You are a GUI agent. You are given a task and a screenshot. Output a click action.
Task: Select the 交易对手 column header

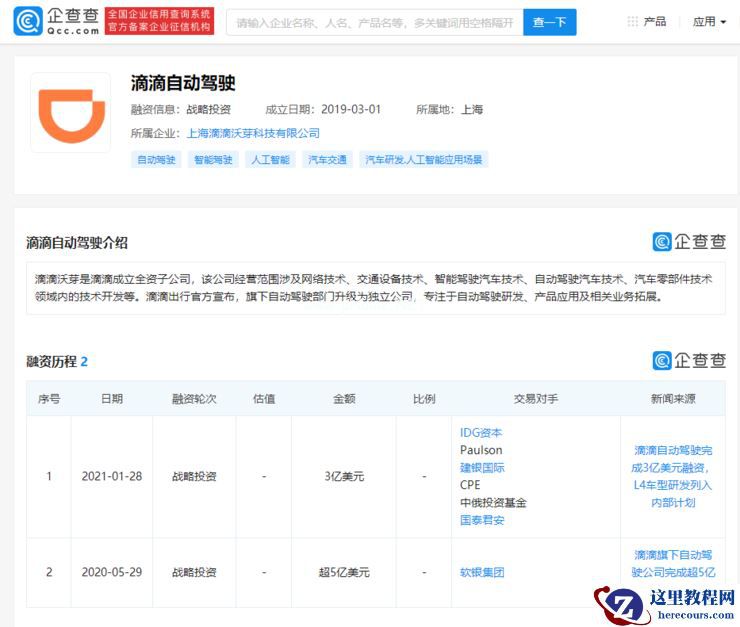click(536, 399)
